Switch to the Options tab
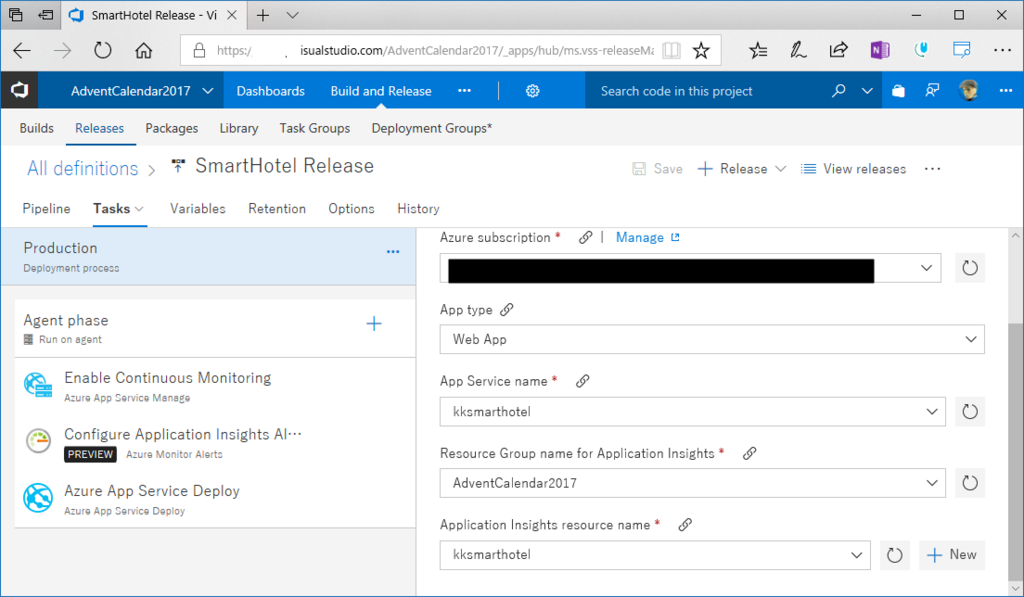The height and width of the screenshot is (597, 1024). point(351,208)
